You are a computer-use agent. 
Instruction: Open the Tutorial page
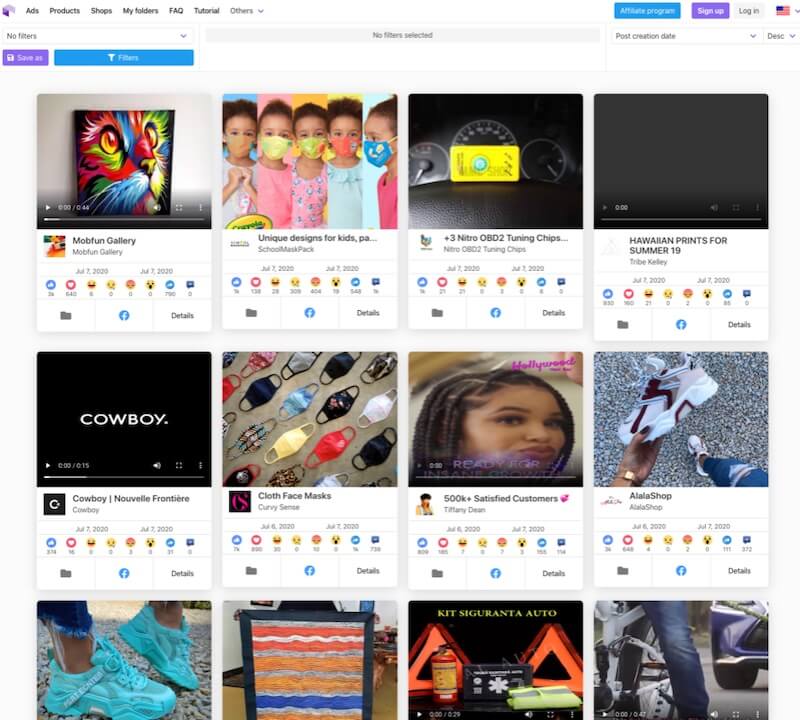pyautogui.click(x=207, y=11)
